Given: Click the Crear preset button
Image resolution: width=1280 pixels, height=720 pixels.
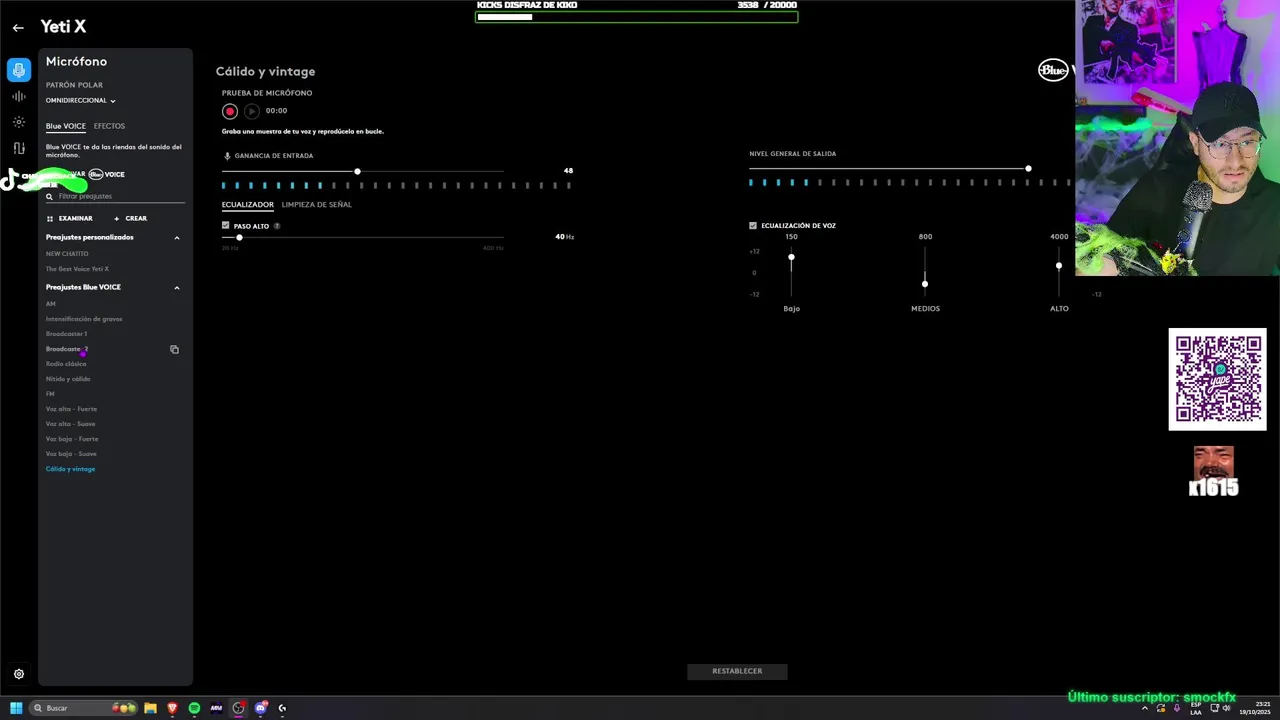Looking at the screenshot, I should pos(130,218).
